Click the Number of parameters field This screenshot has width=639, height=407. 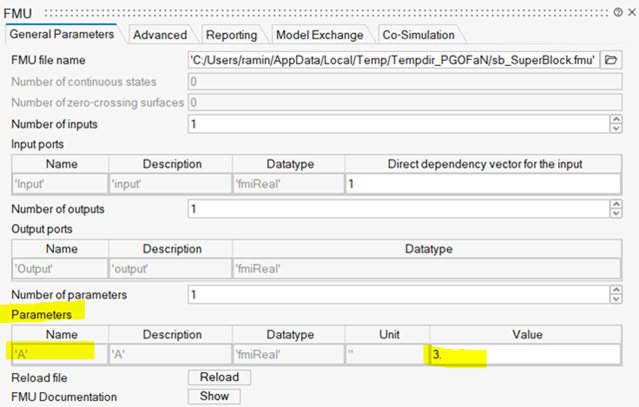(397, 294)
